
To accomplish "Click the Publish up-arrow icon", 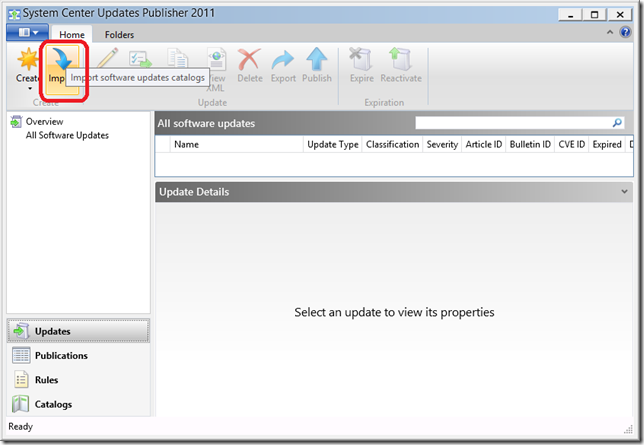I will pyautogui.click(x=317, y=59).
